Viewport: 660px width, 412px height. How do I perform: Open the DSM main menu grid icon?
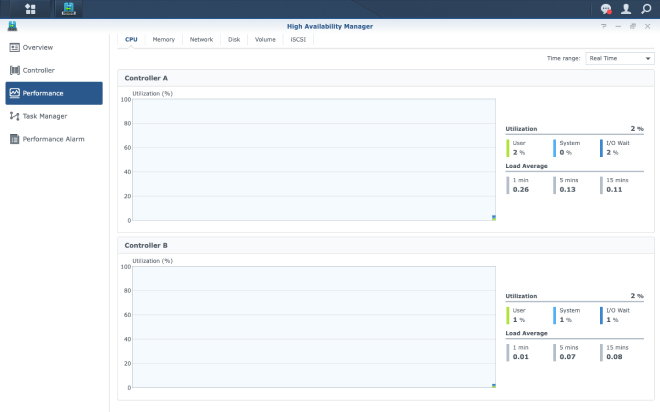[30, 9]
